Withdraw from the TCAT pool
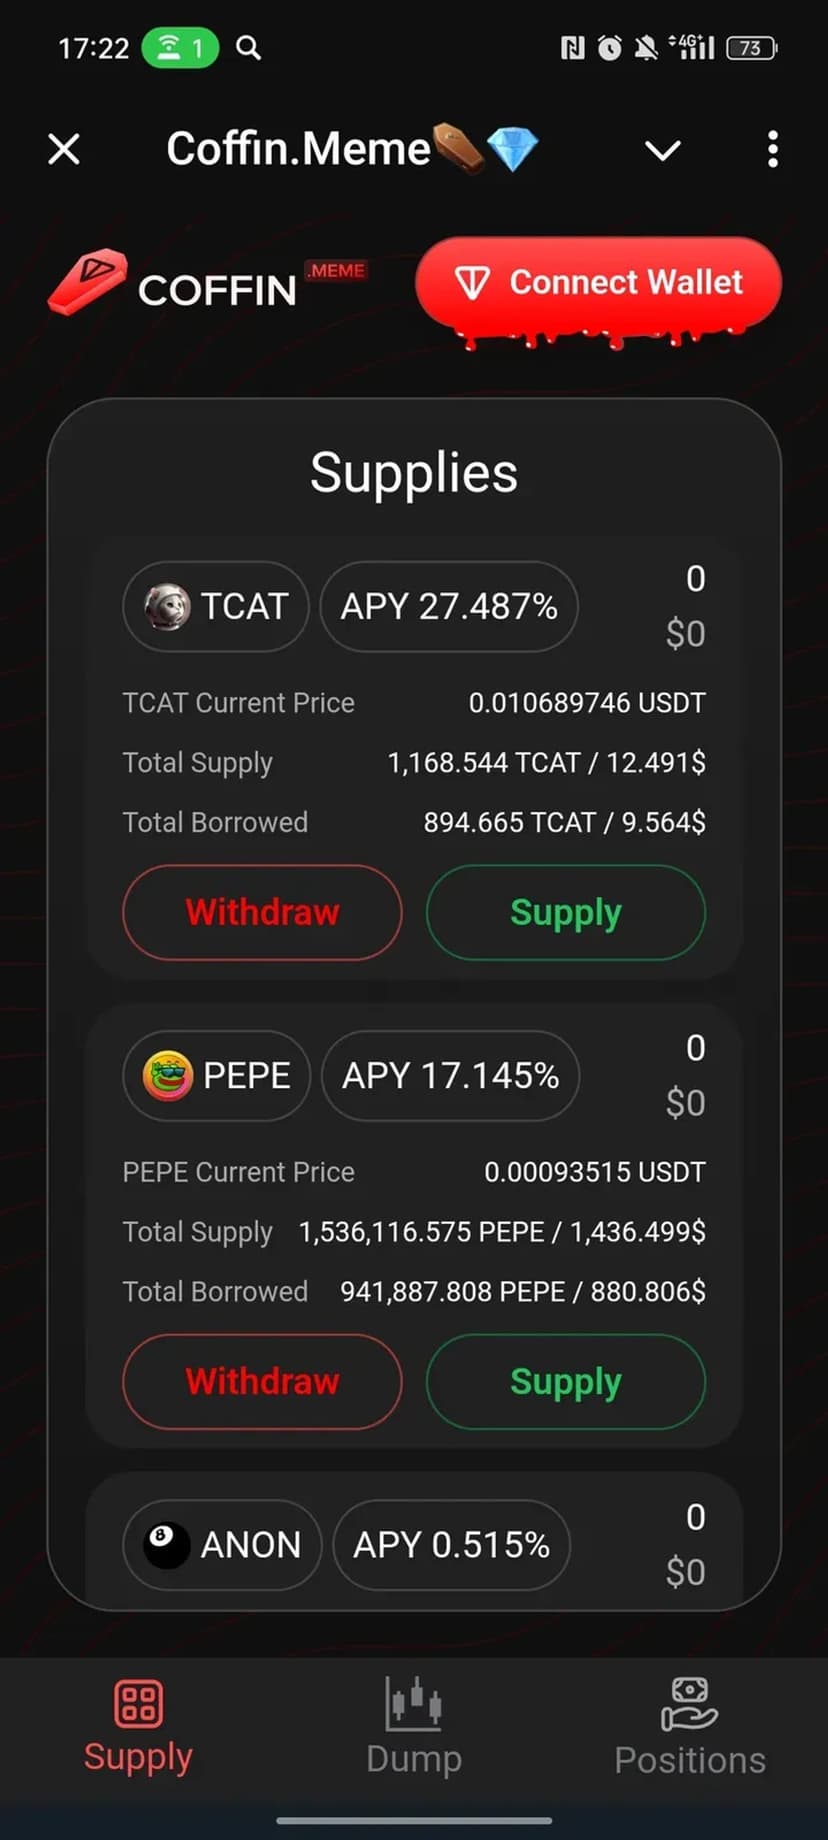 pyautogui.click(x=262, y=912)
